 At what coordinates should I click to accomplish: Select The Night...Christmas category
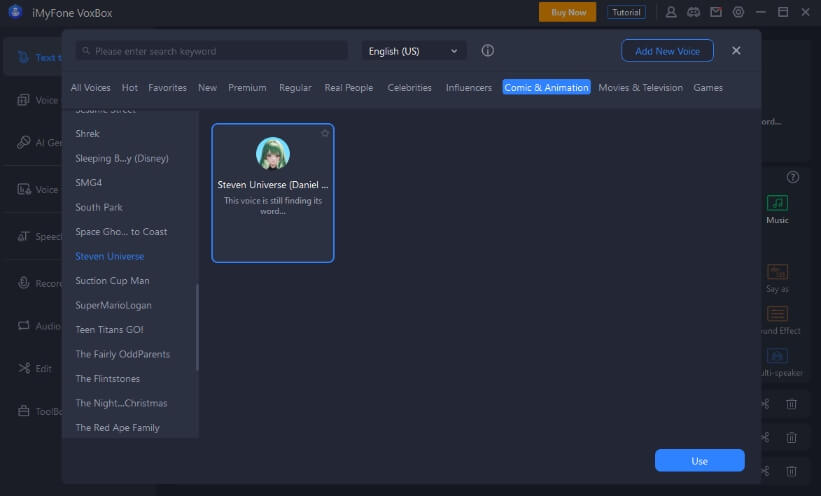click(121, 403)
